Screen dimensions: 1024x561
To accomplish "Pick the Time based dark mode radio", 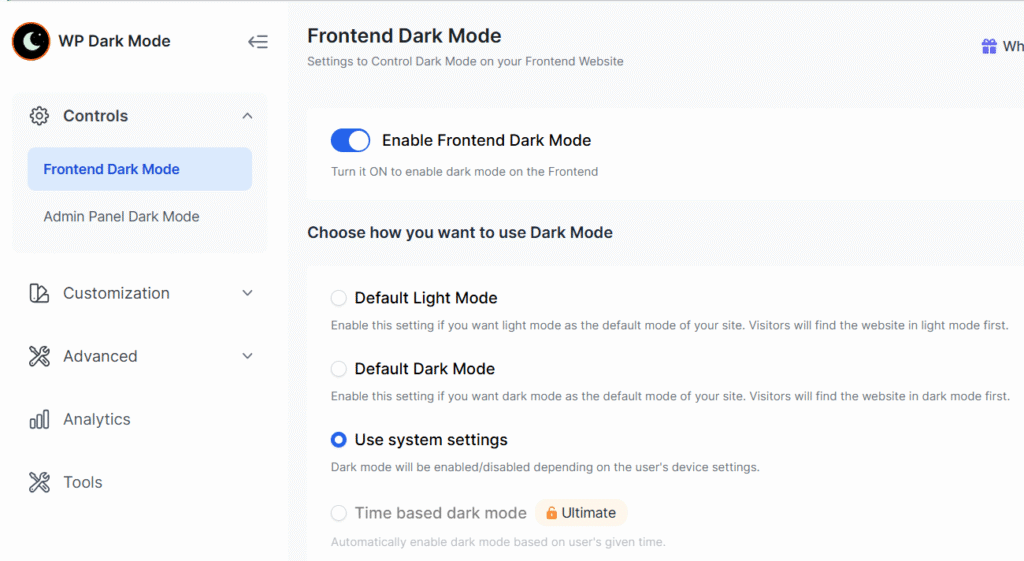I will (339, 513).
